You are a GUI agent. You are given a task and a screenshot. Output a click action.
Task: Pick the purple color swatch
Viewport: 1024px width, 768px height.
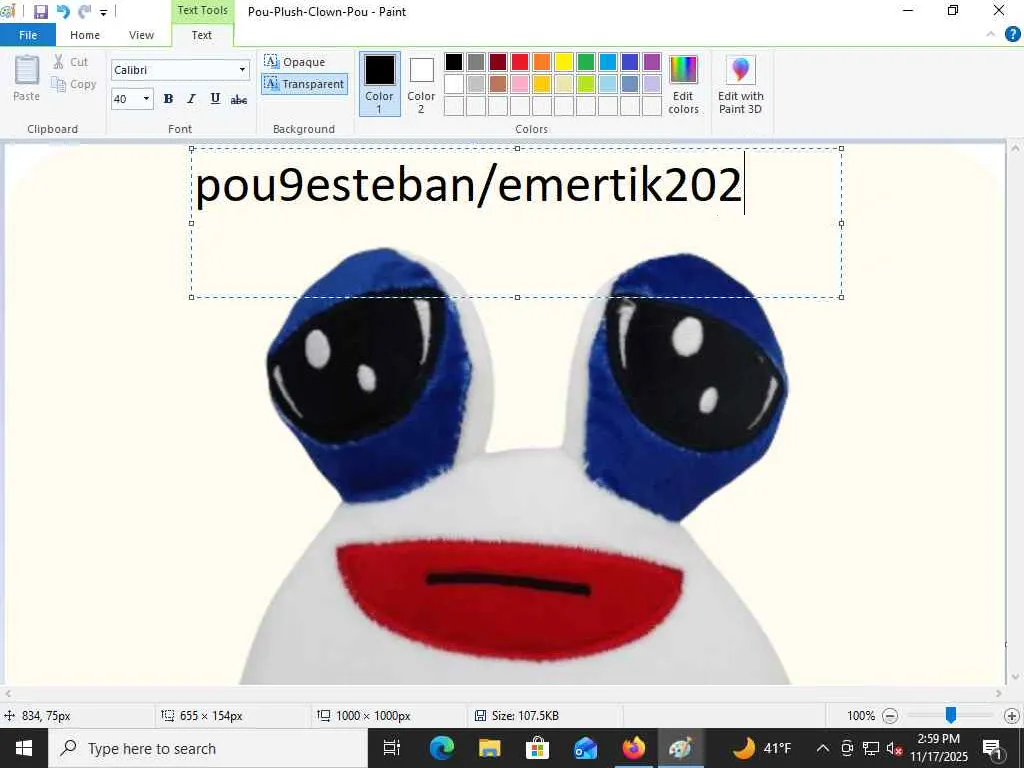click(x=652, y=62)
